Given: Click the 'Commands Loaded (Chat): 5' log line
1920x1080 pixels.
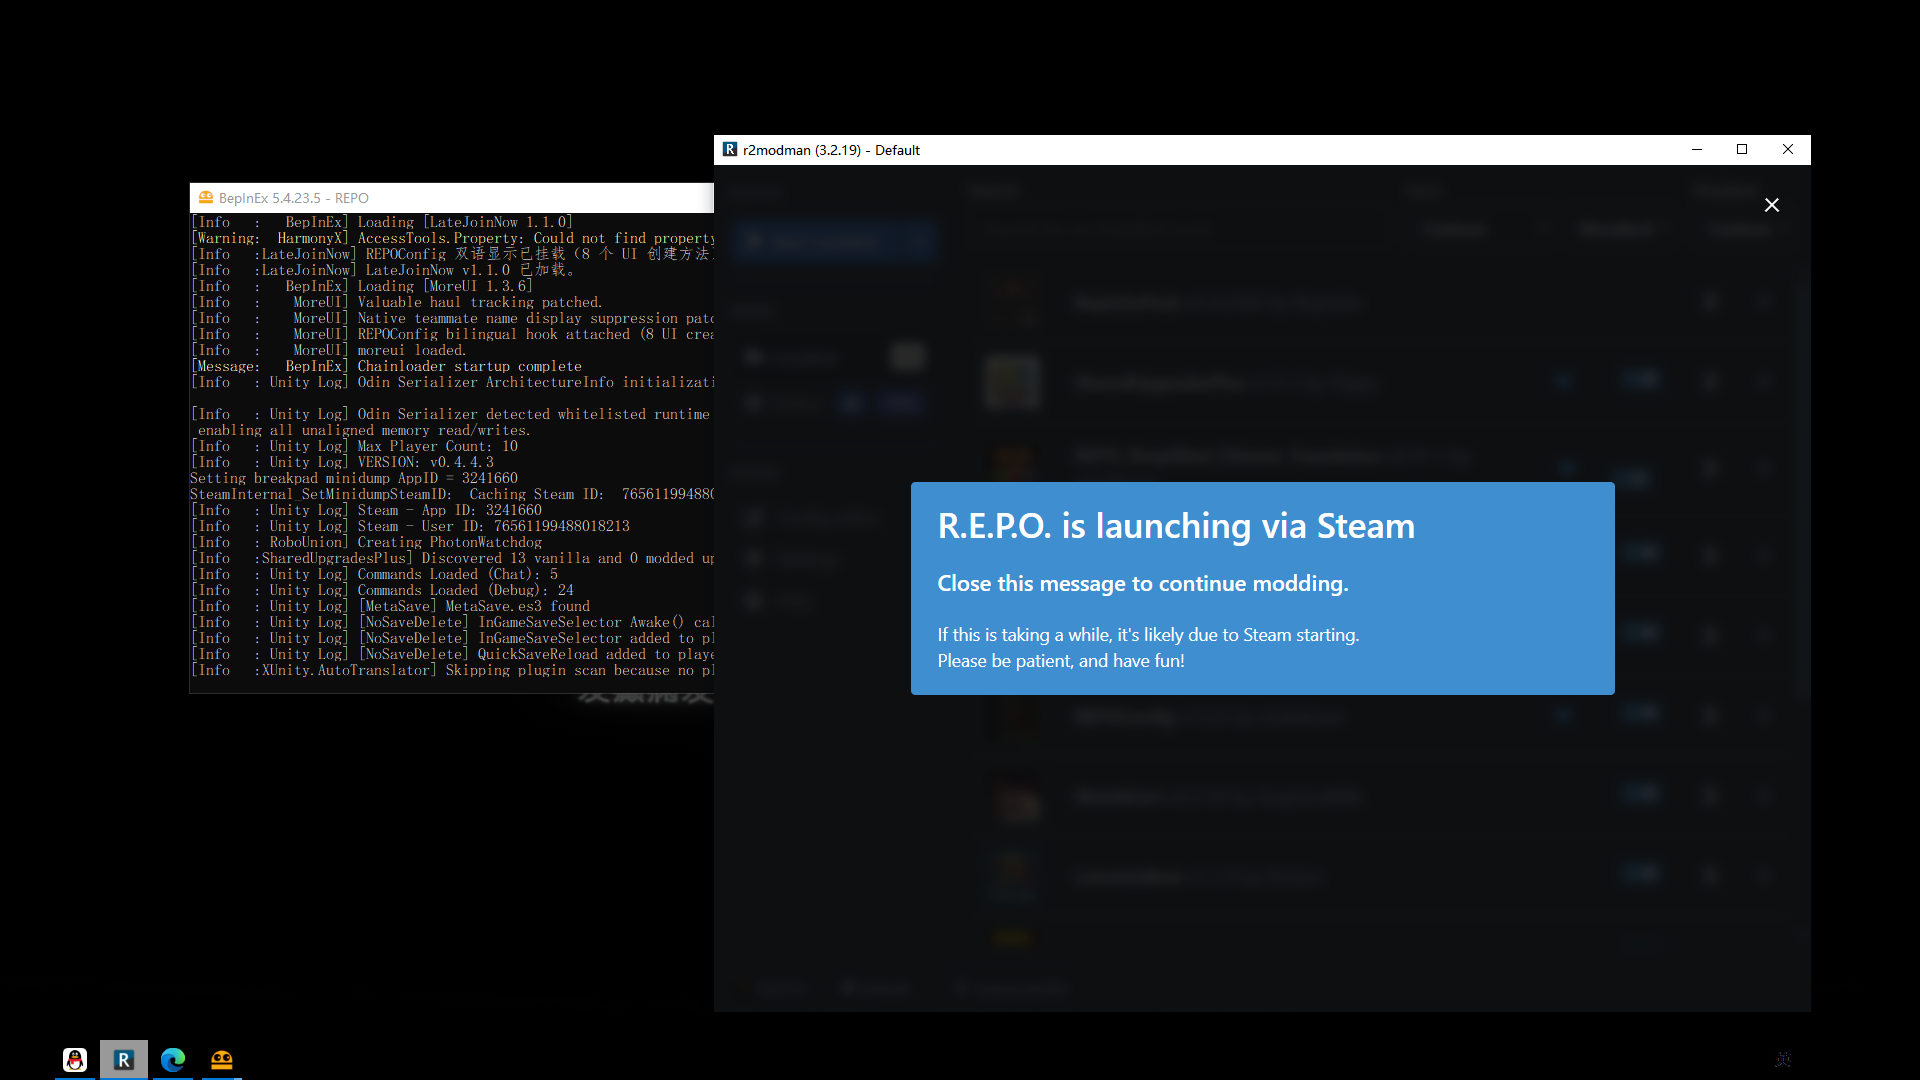Looking at the screenshot, I should 374,574.
